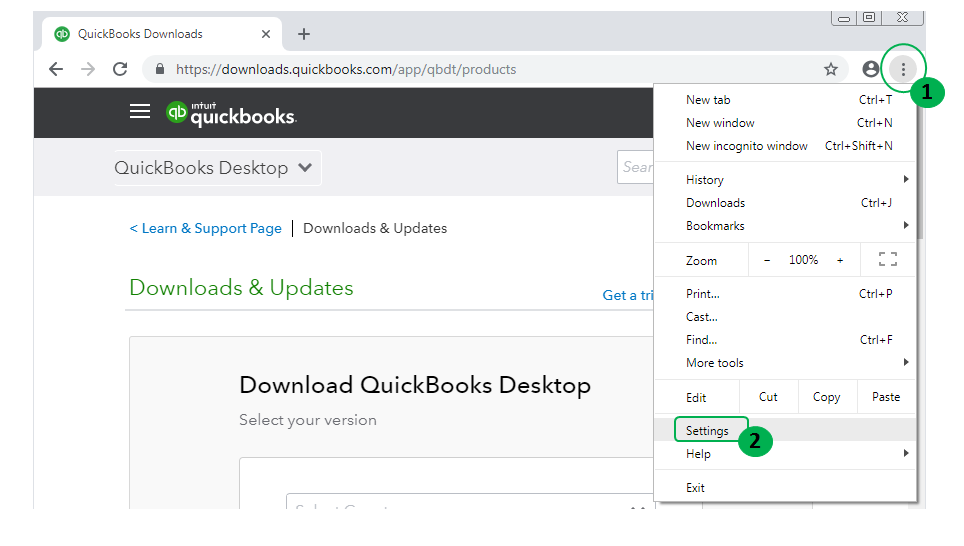This screenshot has width=964, height=546.
Task: Close the QuickBooks Downloads tab
Action: tap(266, 34)
